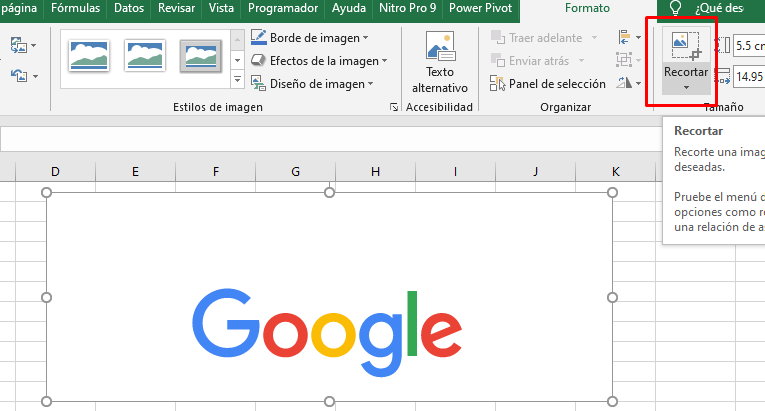
Task: Select column F header
Action: click(216, 171)
